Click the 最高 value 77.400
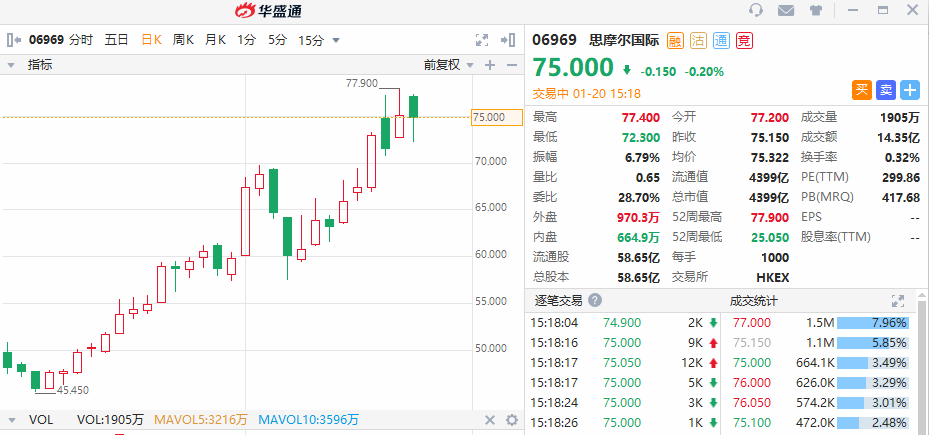 click(x=641, y=117)
